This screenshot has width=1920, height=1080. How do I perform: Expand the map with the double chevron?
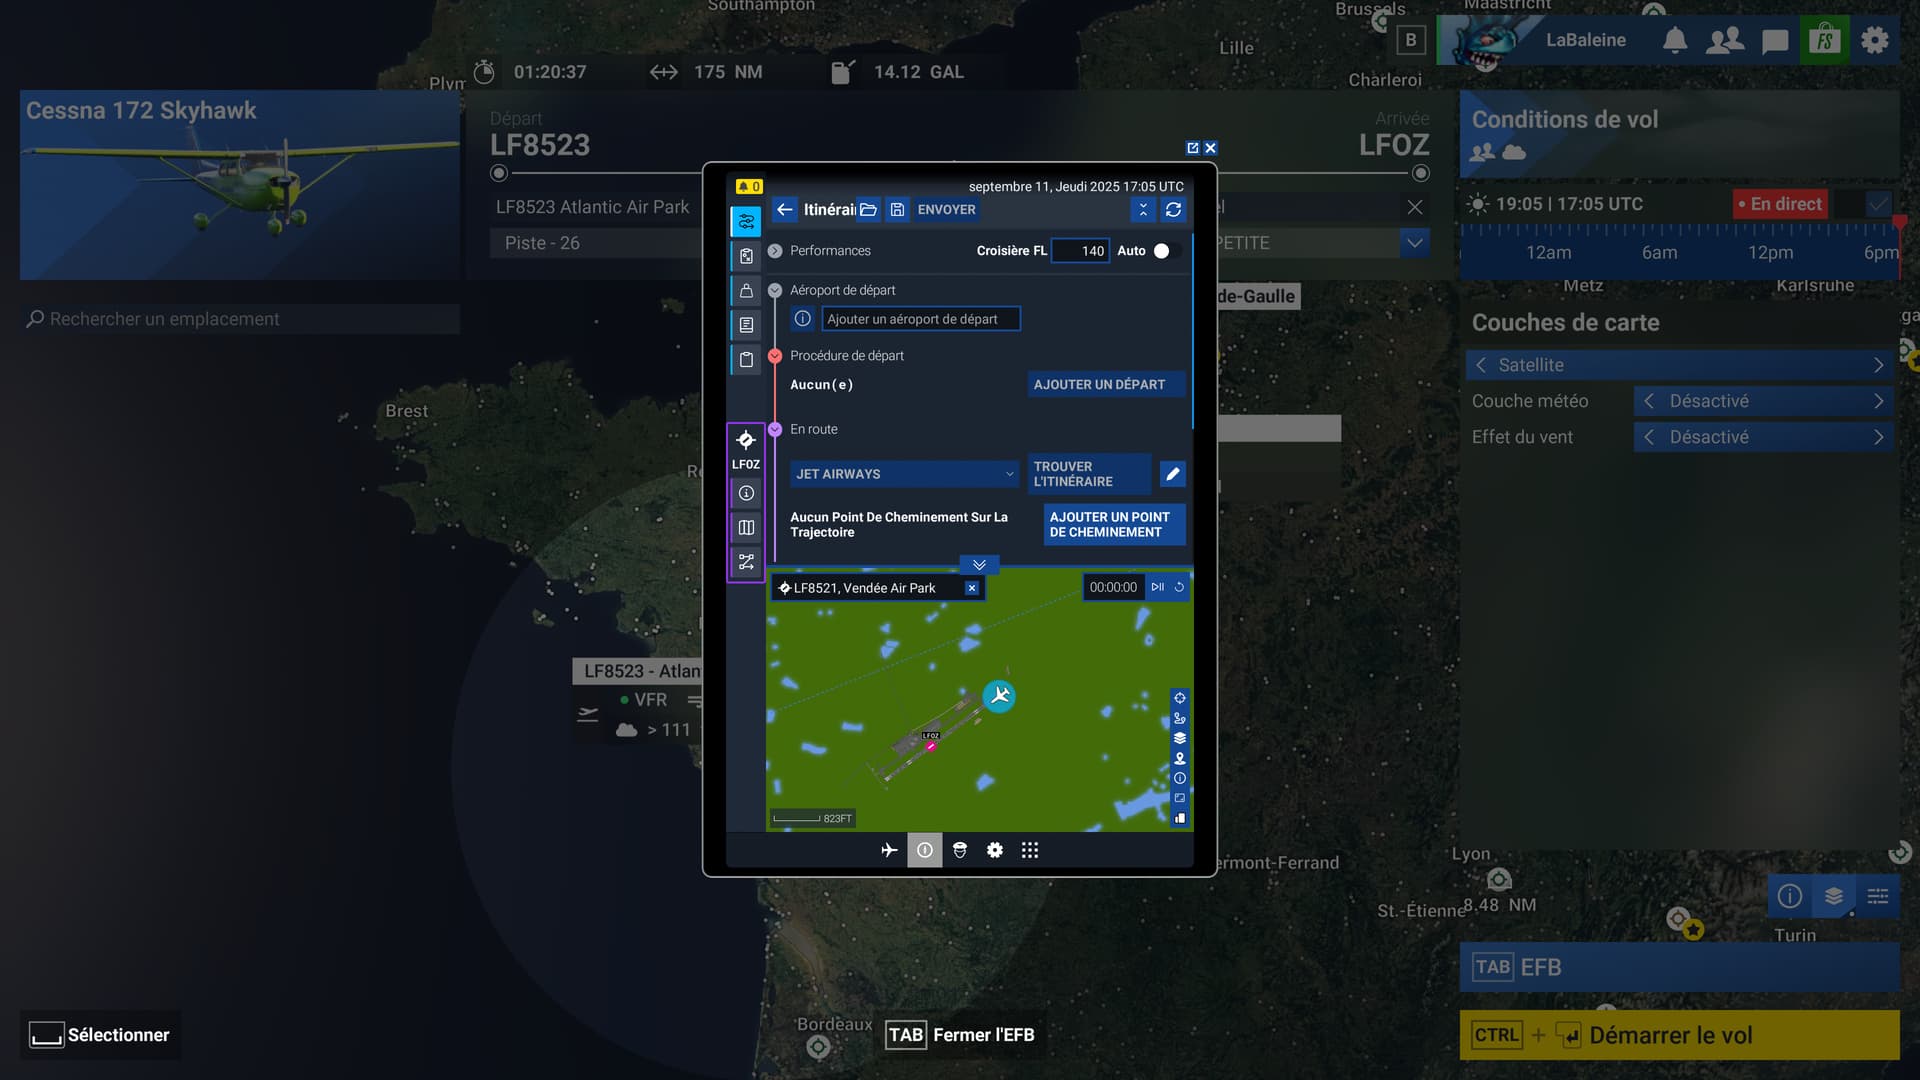coord(980,565)
